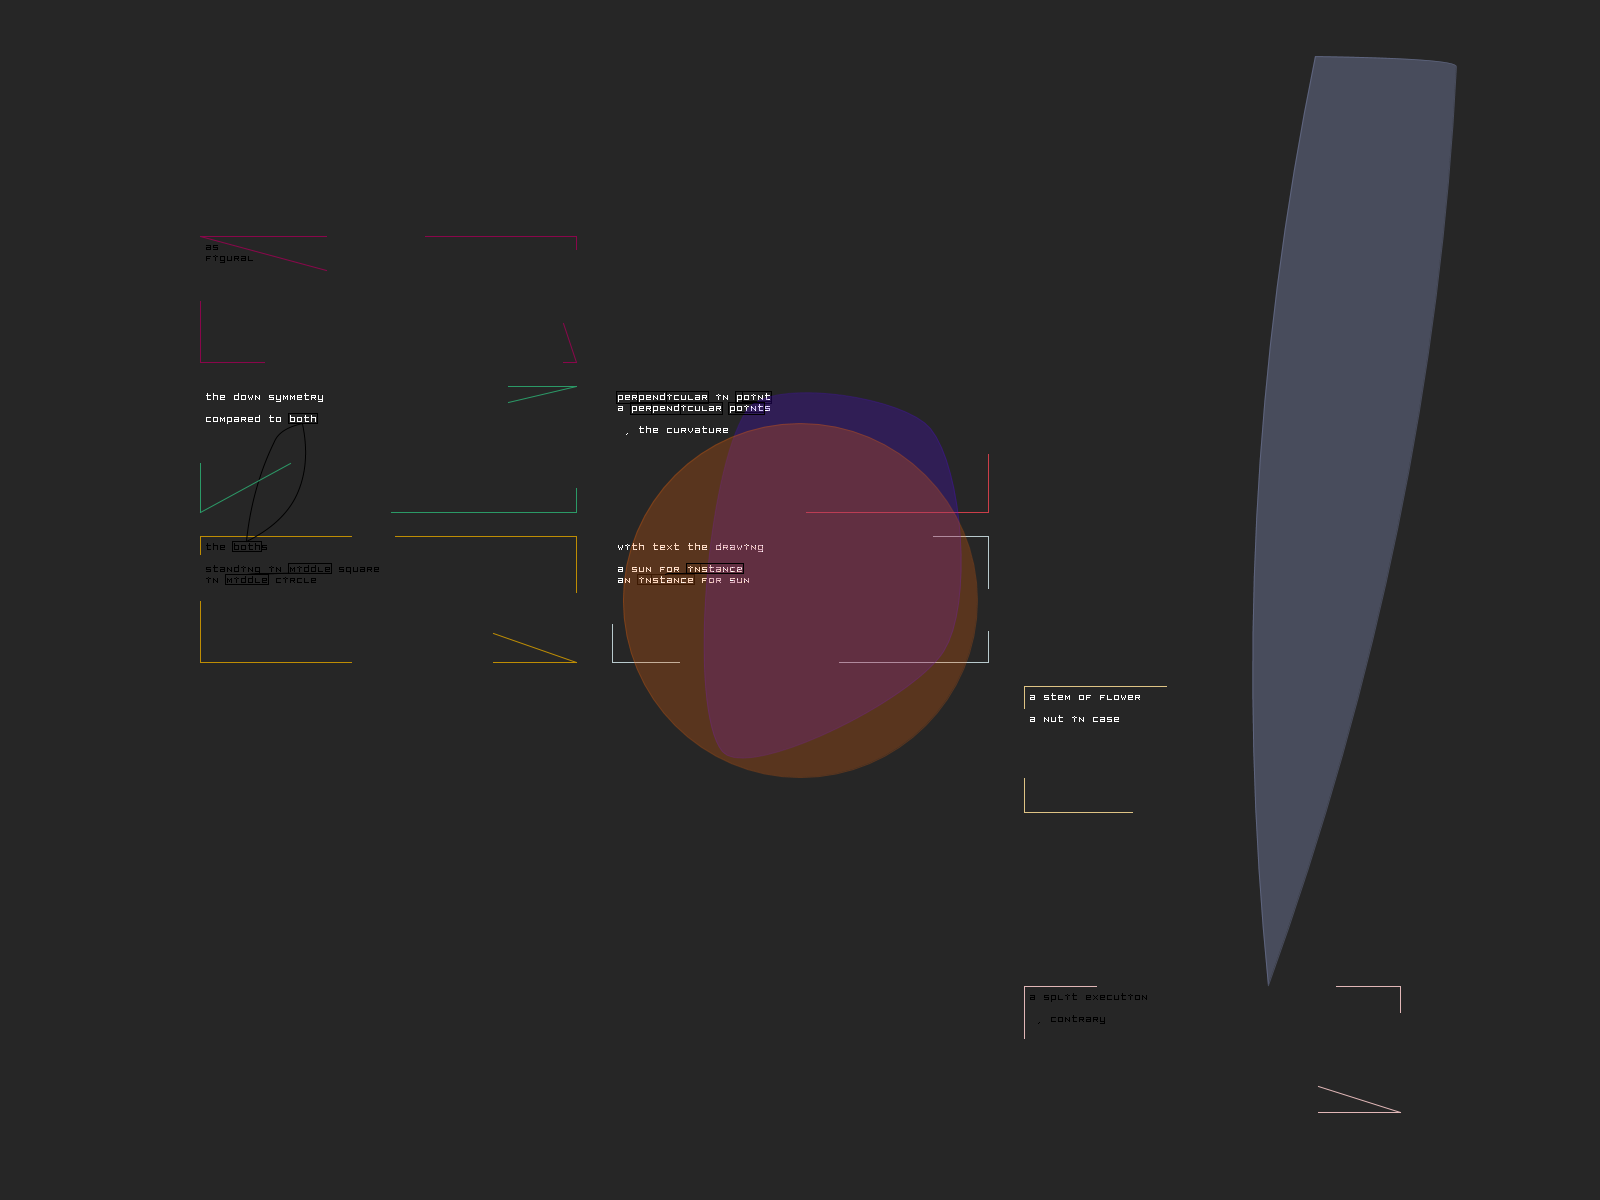Click the 'perpendicular in point' text
The image size is (1600, 1200).
(x=693, y=397)
